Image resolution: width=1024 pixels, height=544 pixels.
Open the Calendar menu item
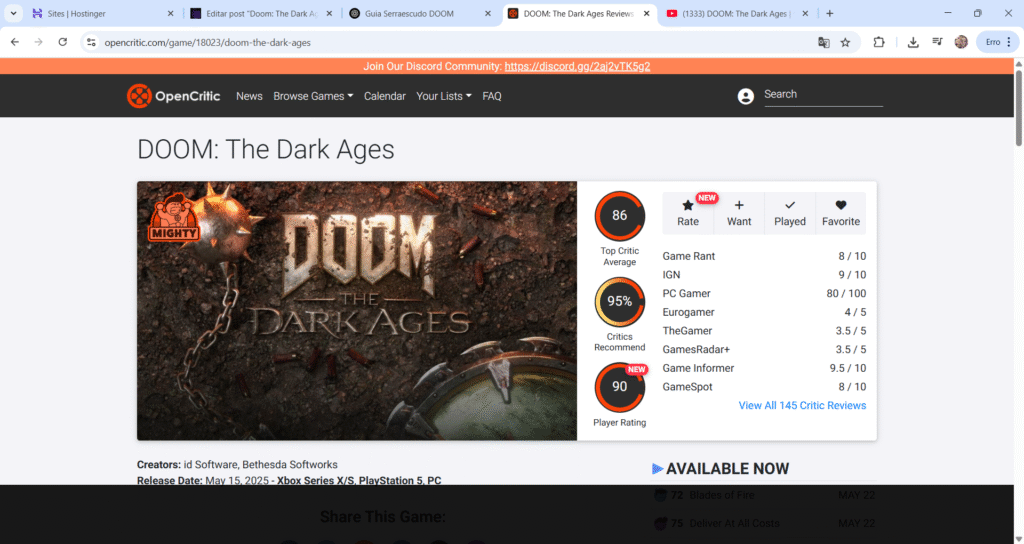click(384, 96)
